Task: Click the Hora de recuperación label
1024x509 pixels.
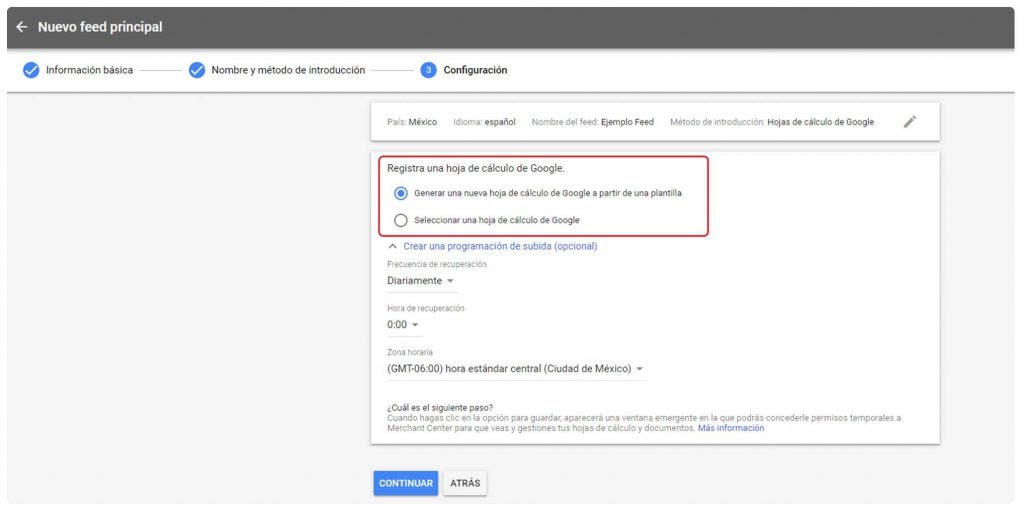Action: point(426,308)
